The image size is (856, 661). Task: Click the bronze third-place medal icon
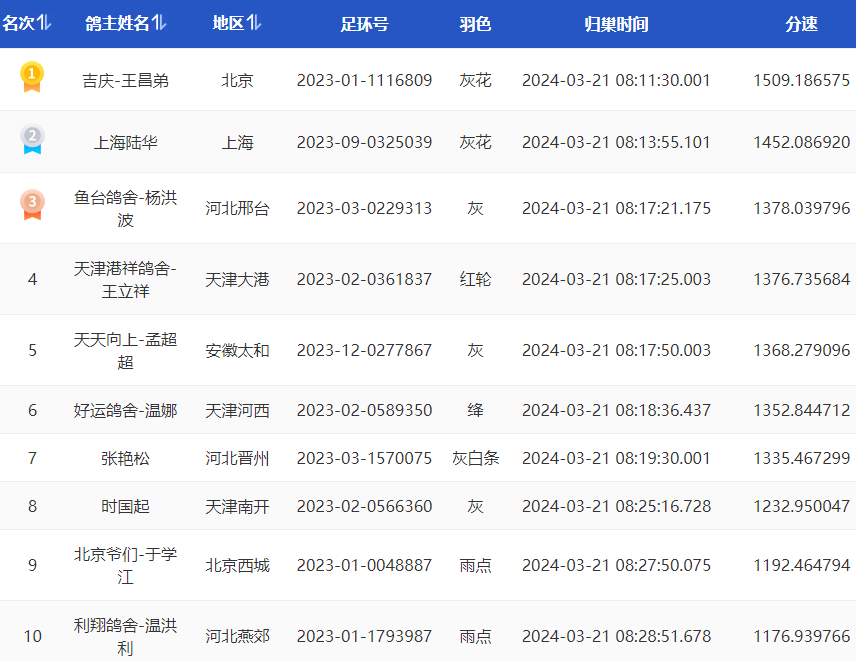pos(32,205)
